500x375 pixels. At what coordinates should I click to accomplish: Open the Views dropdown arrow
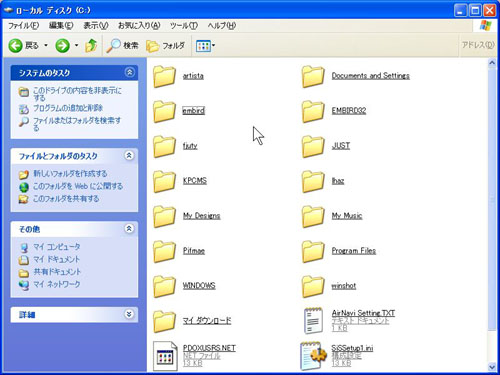click(214, 46)
